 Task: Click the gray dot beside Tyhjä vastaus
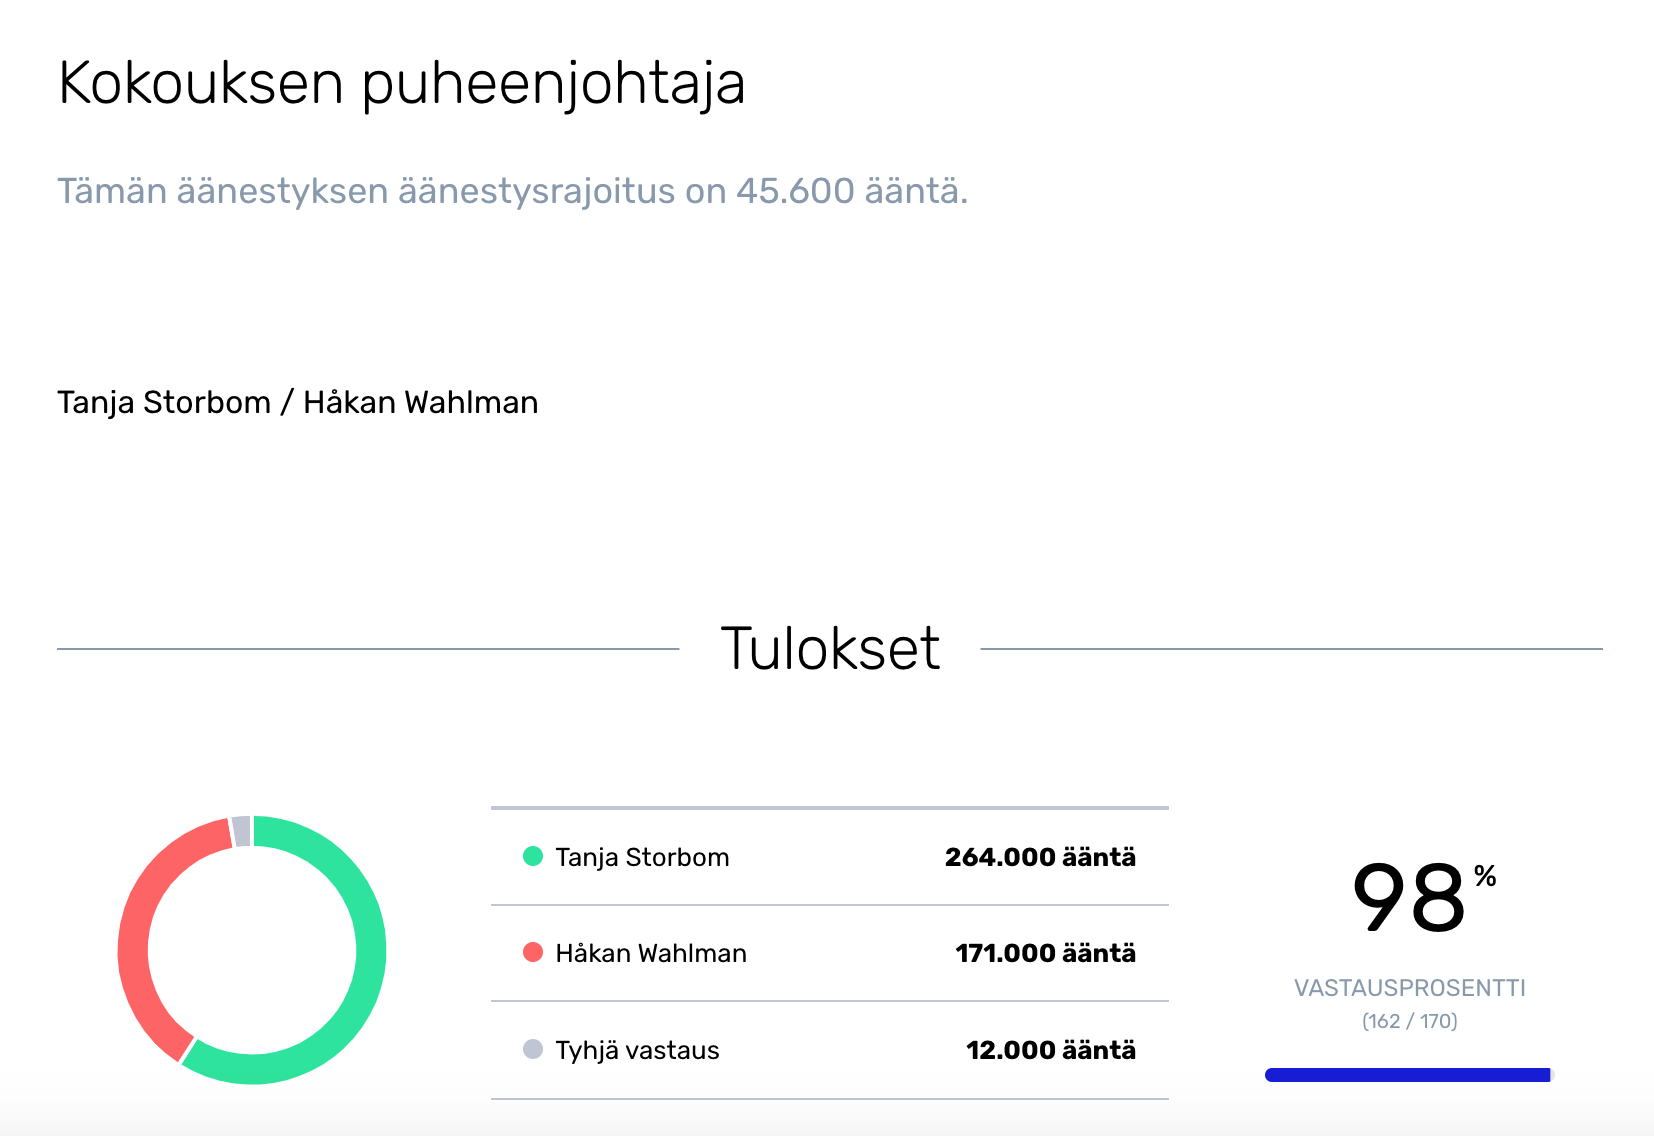tap(533, 1049)
